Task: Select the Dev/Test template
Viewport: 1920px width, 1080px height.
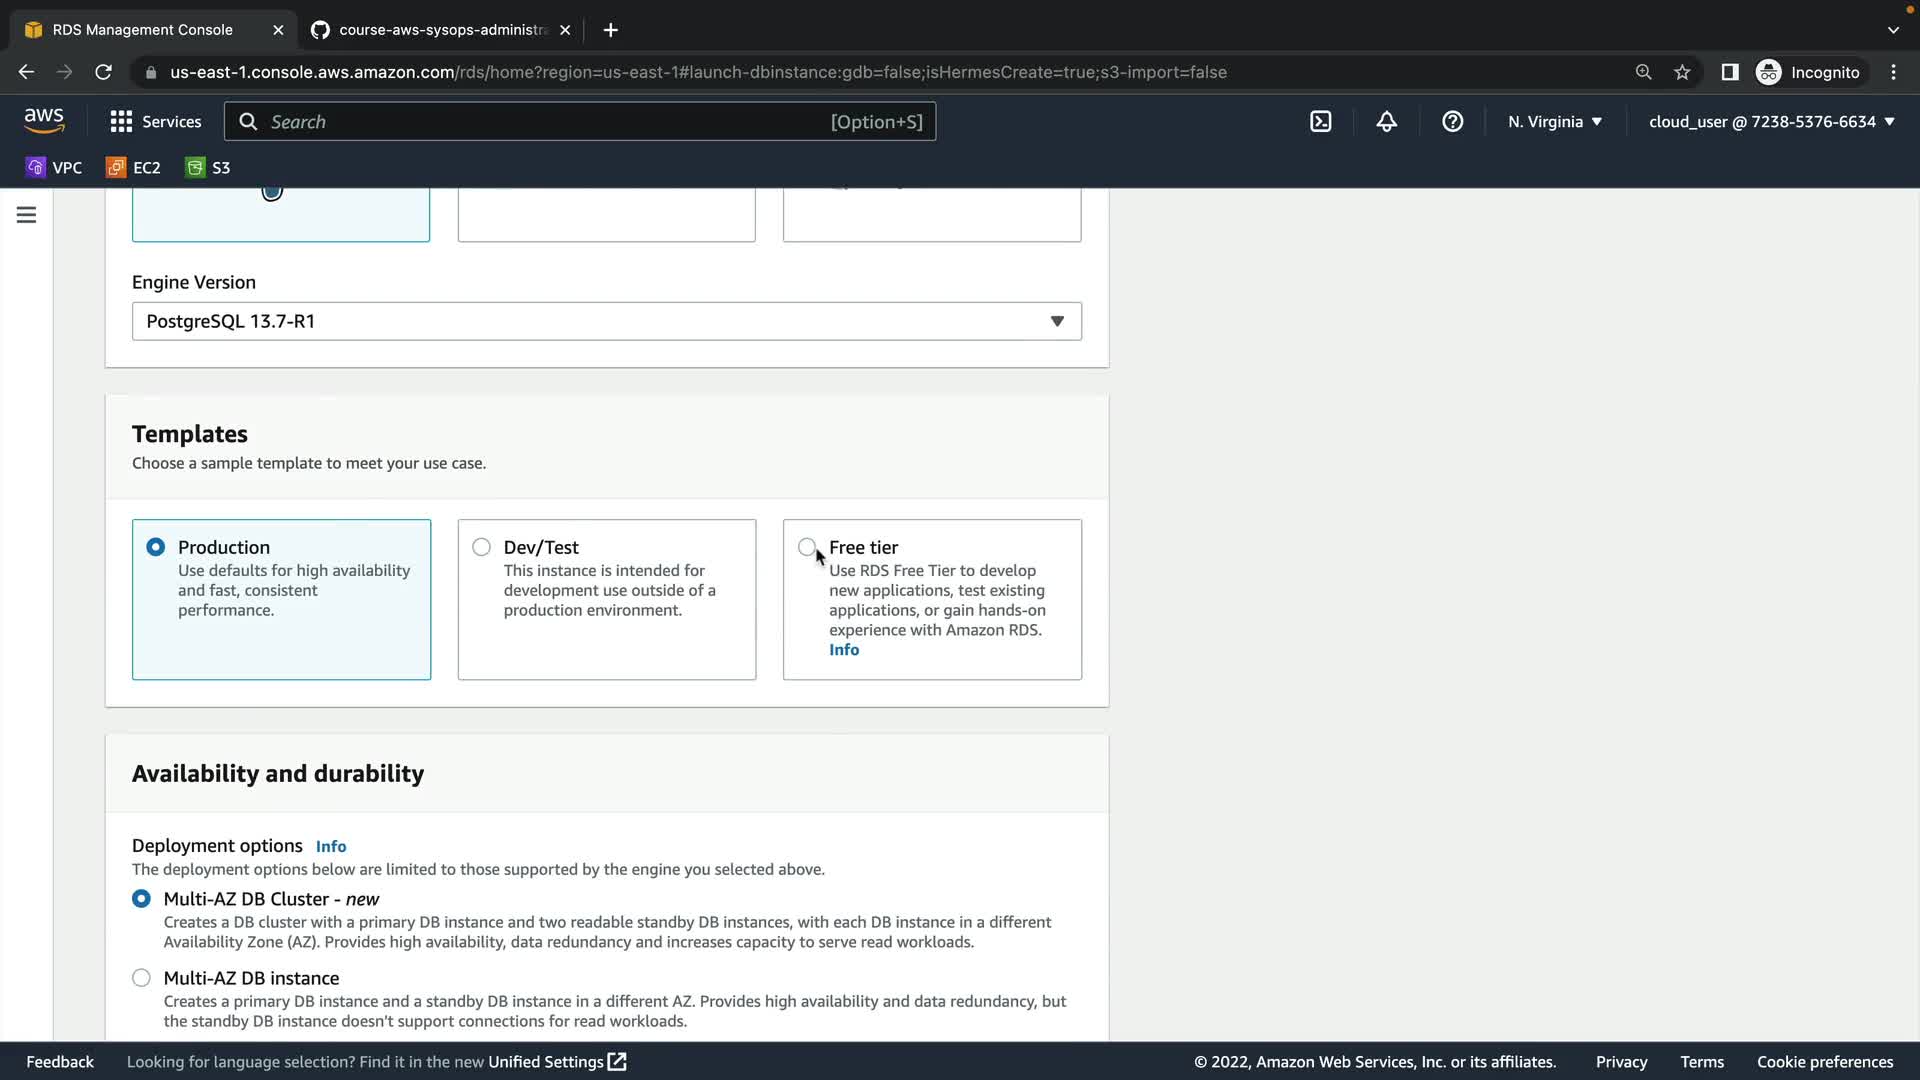Action: [x=482, y=547]
